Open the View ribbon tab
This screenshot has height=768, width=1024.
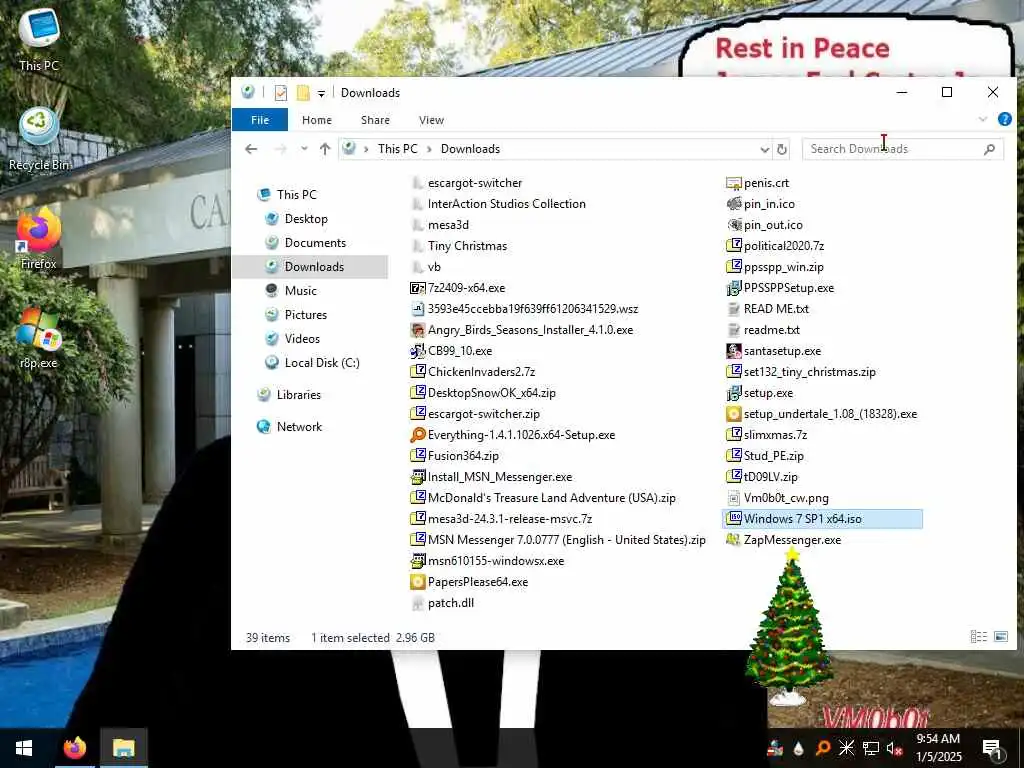coord(431,120)
